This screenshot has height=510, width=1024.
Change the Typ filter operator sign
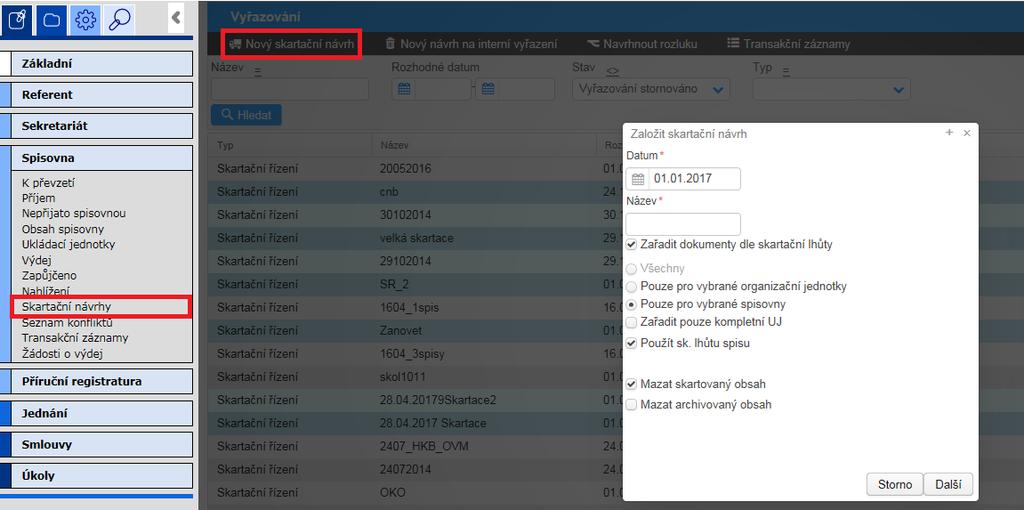tap(786, 70)
